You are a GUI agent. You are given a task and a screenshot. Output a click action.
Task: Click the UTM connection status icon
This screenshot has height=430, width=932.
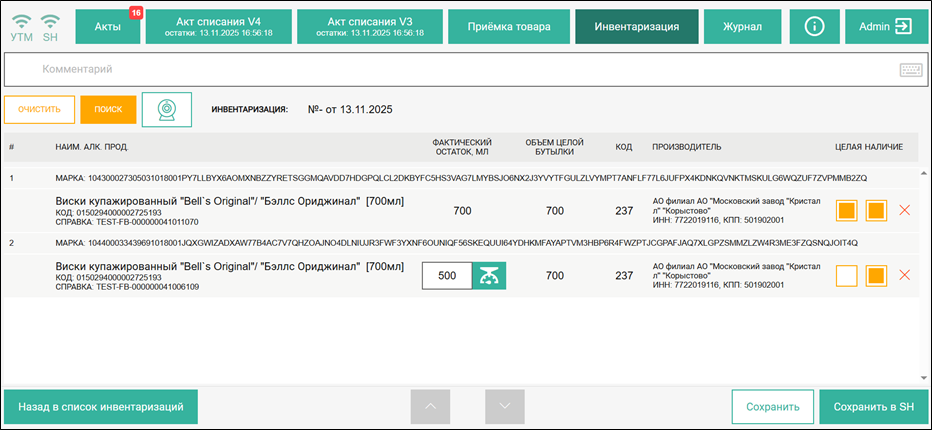[x=21, y=27]
